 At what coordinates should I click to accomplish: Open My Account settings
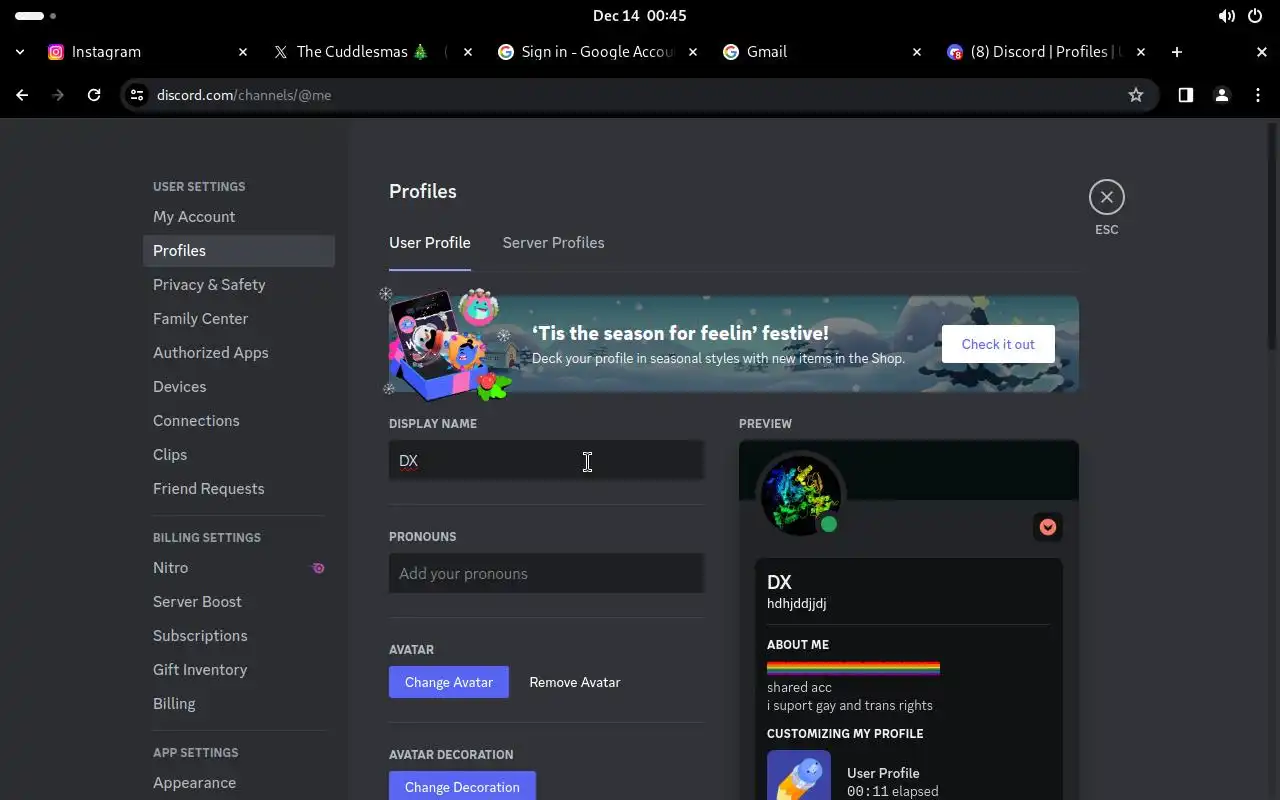tap(238, 217)
